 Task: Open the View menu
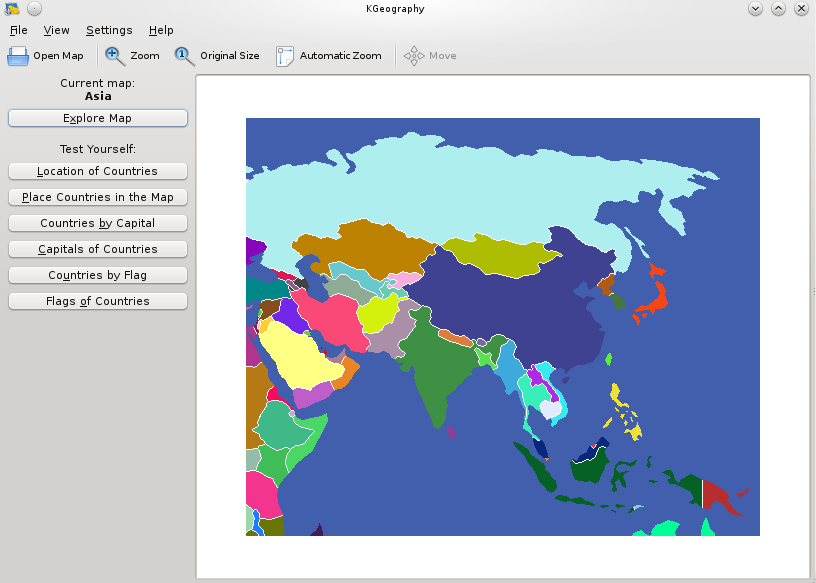pyautogui.click(x=57, y=30)
